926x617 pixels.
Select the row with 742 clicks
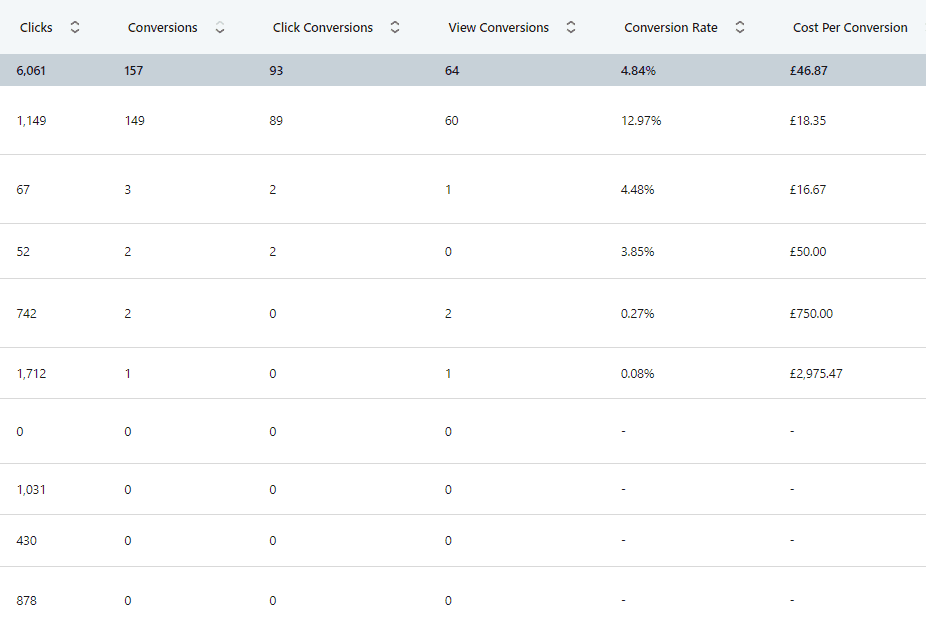(x=463, y=314)
